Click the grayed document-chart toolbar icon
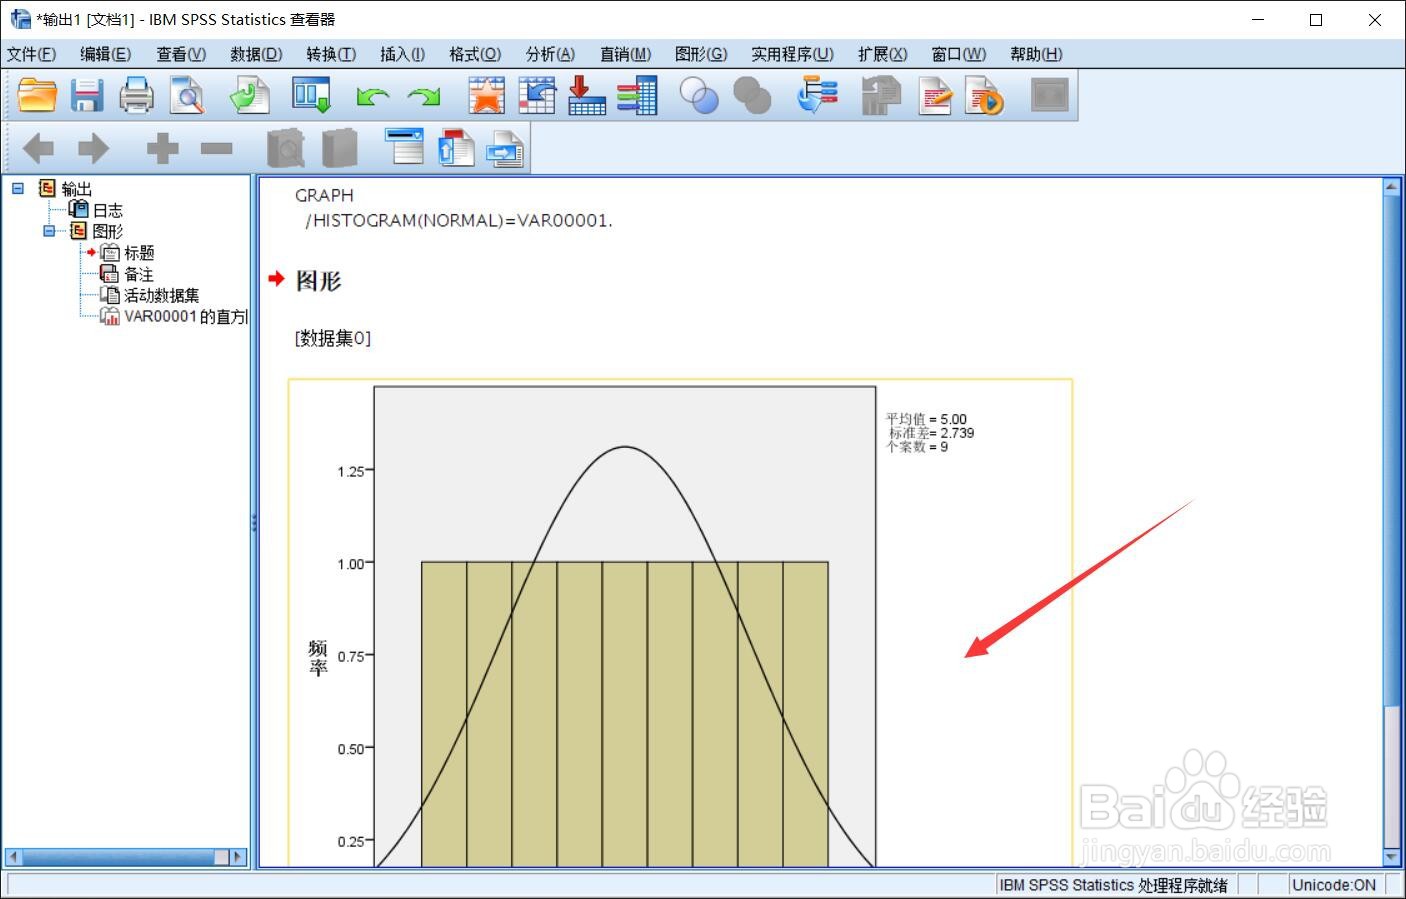This screenshot has height=899, width=1406. click(881, 96)
